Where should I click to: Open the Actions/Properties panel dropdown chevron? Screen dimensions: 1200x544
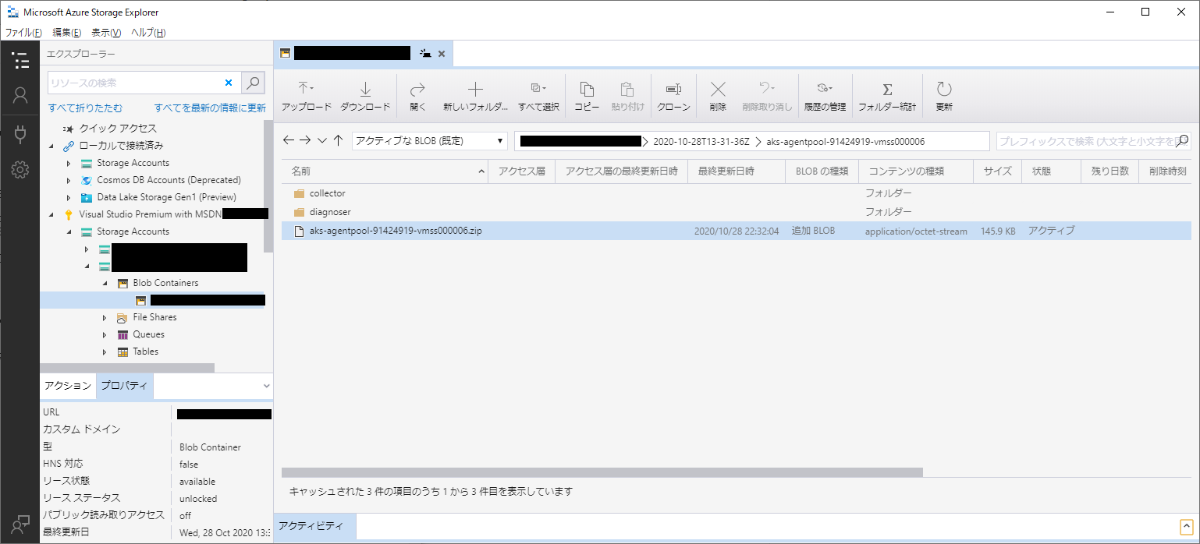coord(266,386)
